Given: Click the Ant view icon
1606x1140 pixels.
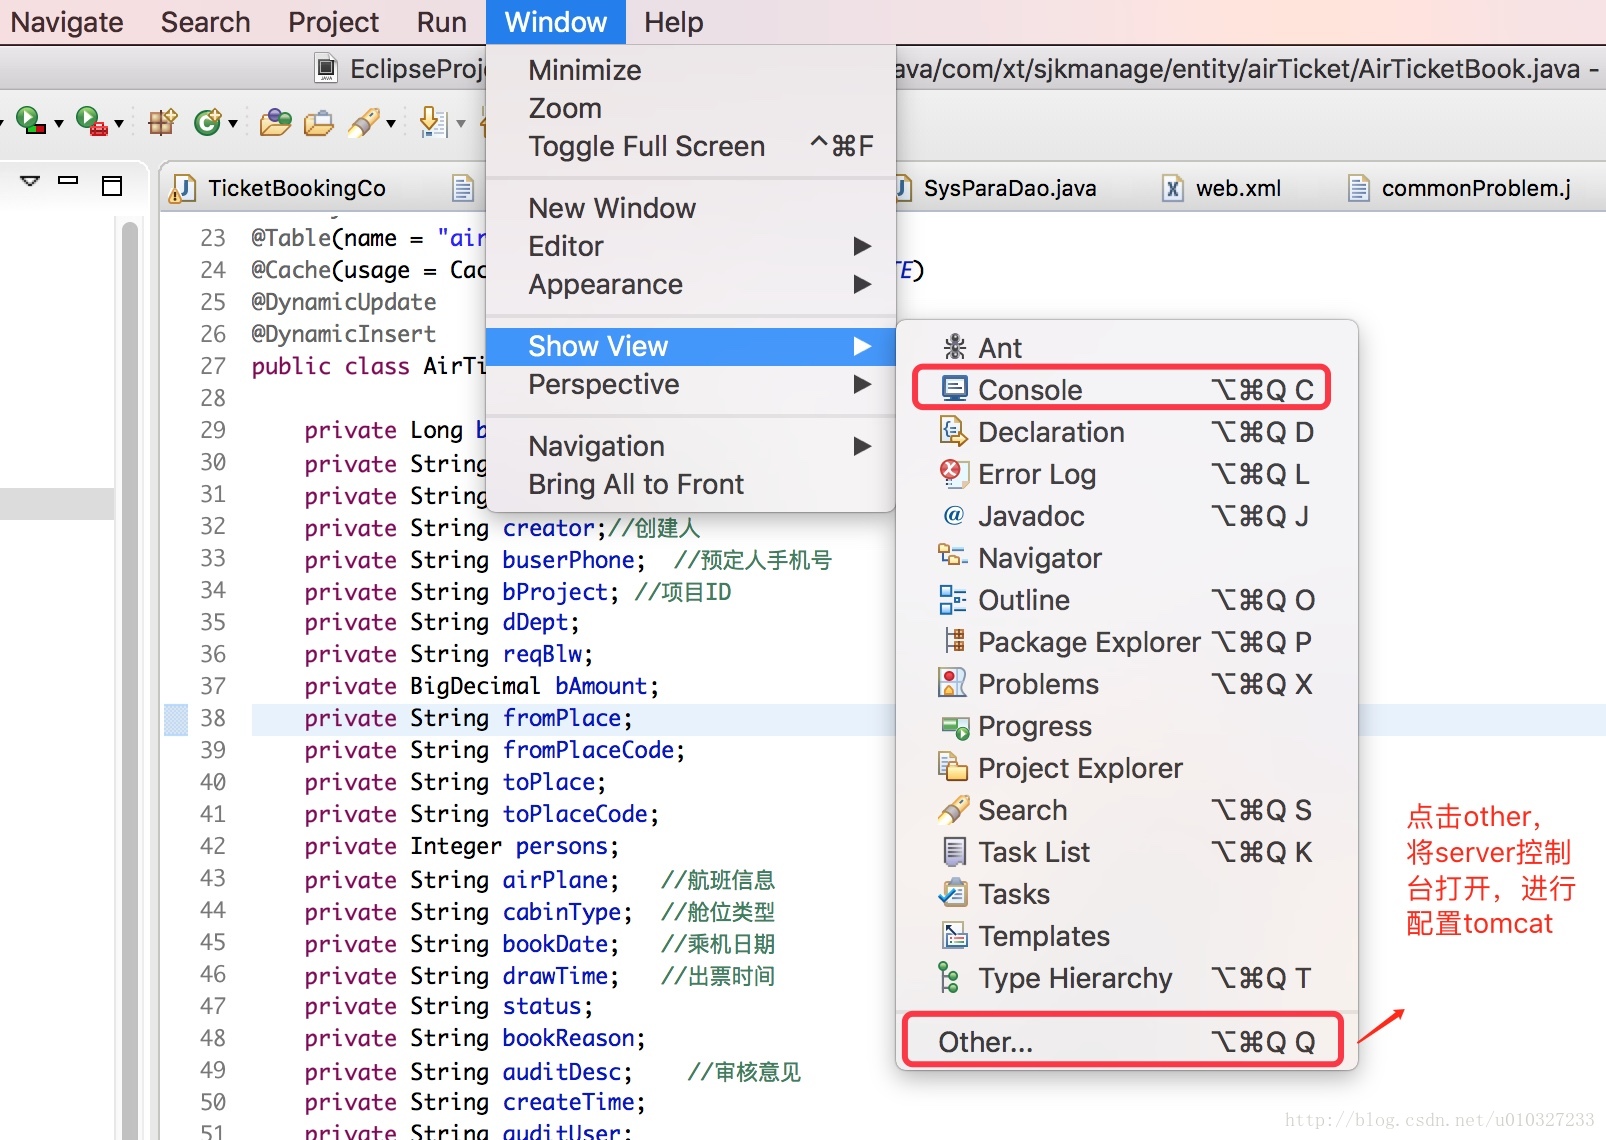Looking at the screenshot, I should (x=955, y=347).
